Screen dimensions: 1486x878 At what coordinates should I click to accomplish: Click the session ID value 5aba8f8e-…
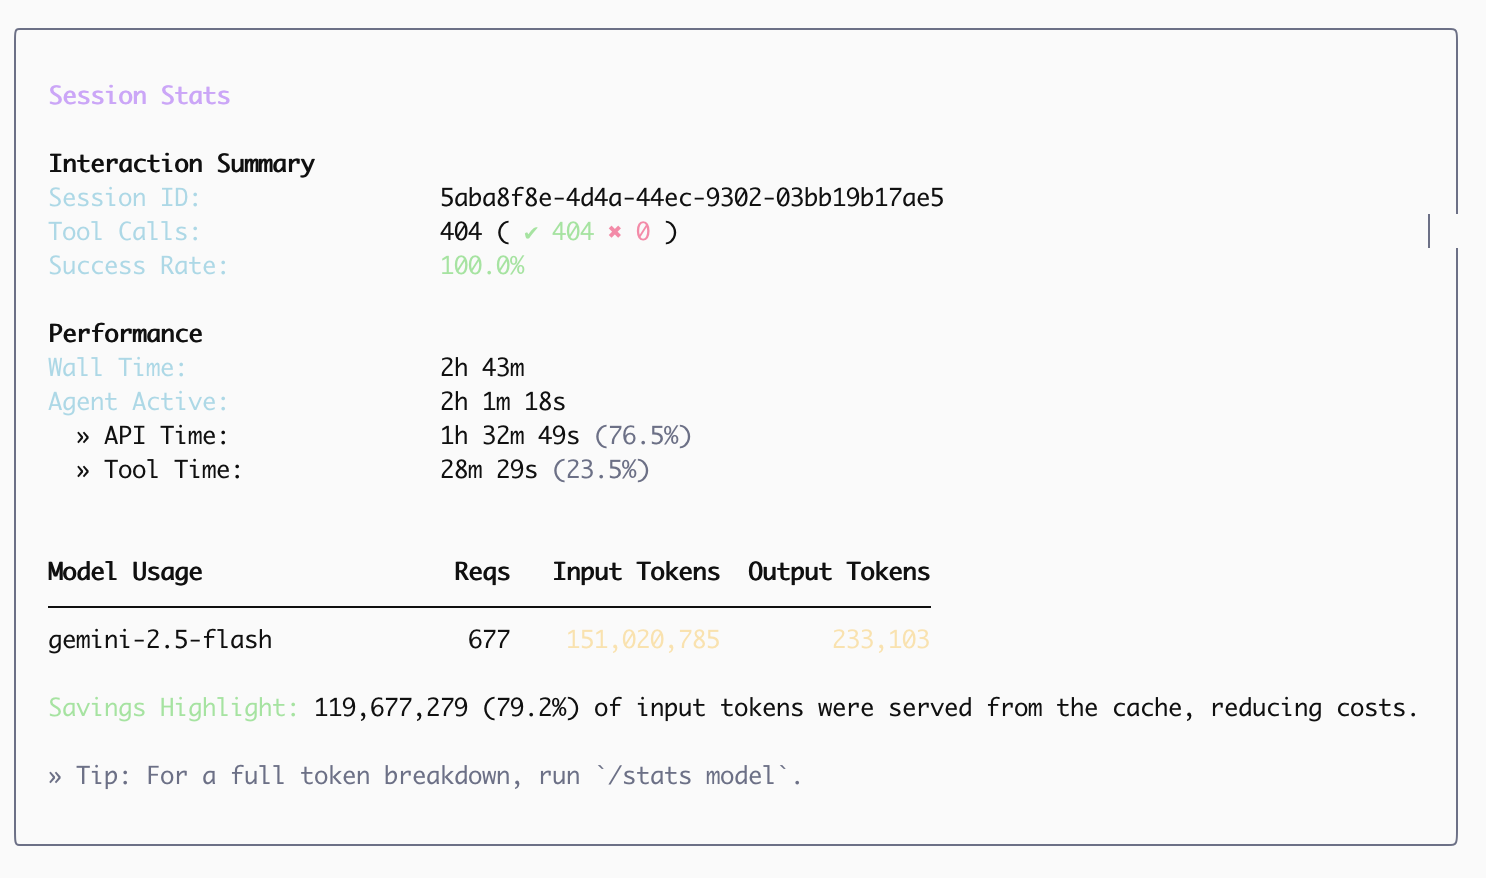coord(691,198)
